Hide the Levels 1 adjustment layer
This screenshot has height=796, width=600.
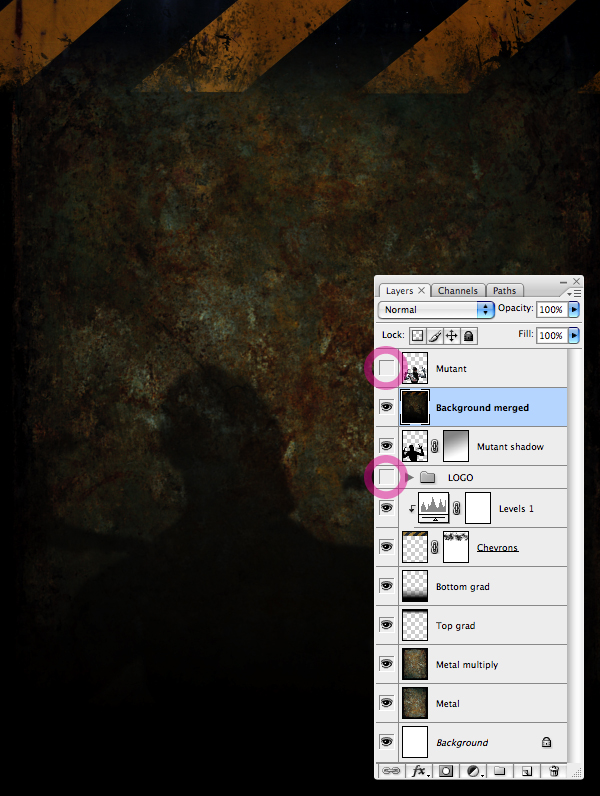point(386,508)
